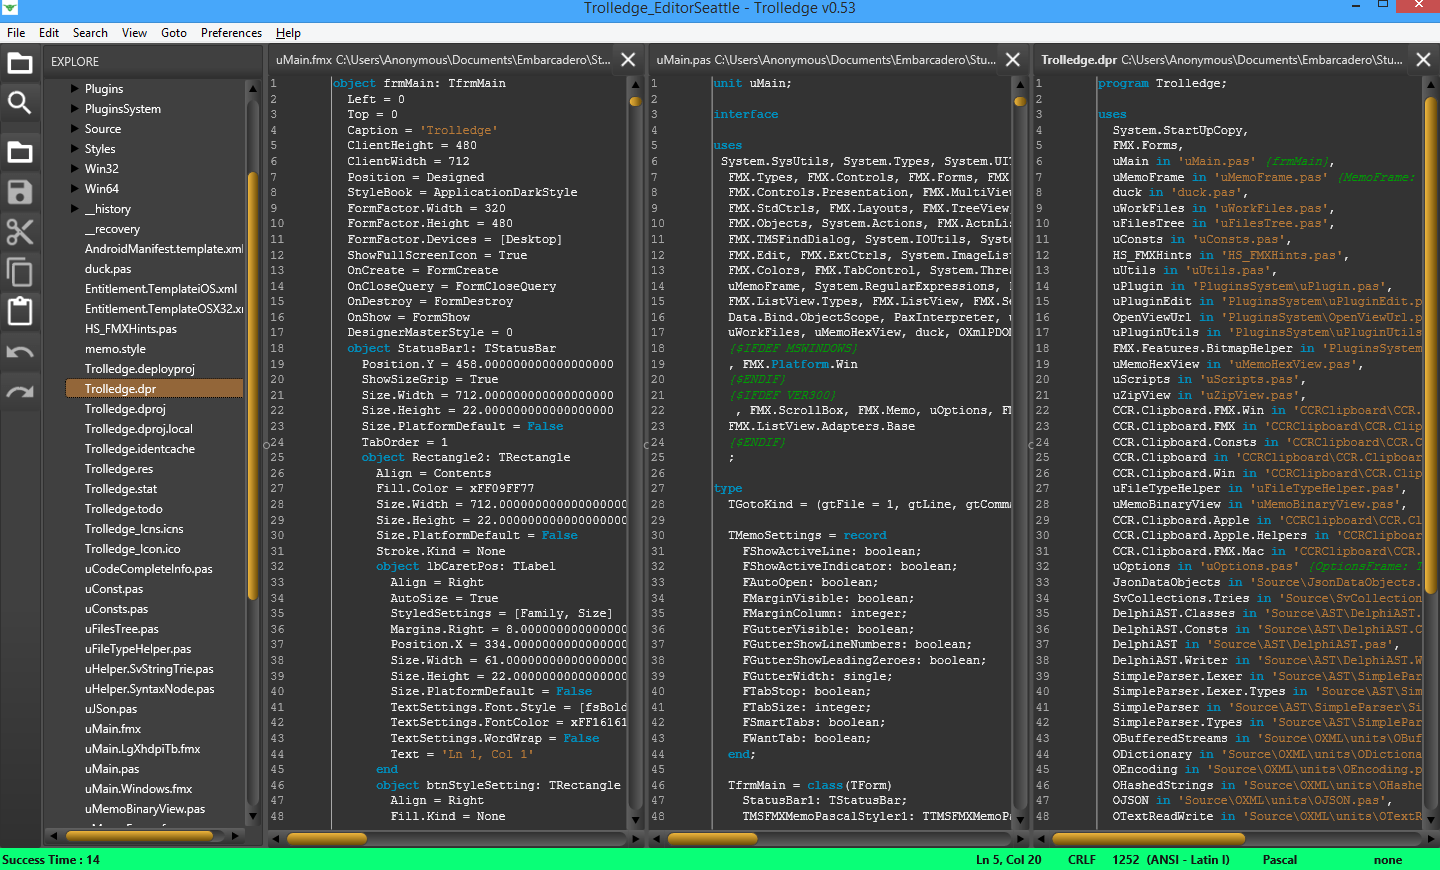Click the Pascal language indicator in status bar
1440x870 pixels.
coord(1279,860)
